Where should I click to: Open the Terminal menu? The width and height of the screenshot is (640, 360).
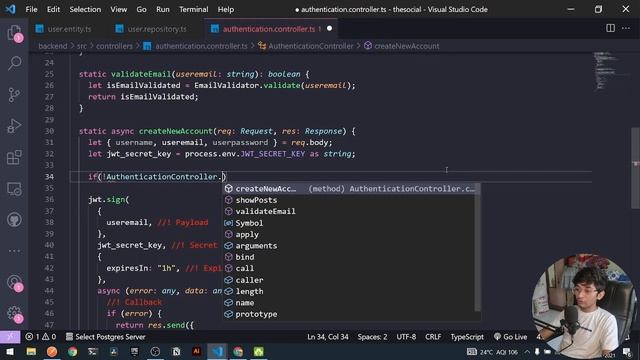[193, 9]
